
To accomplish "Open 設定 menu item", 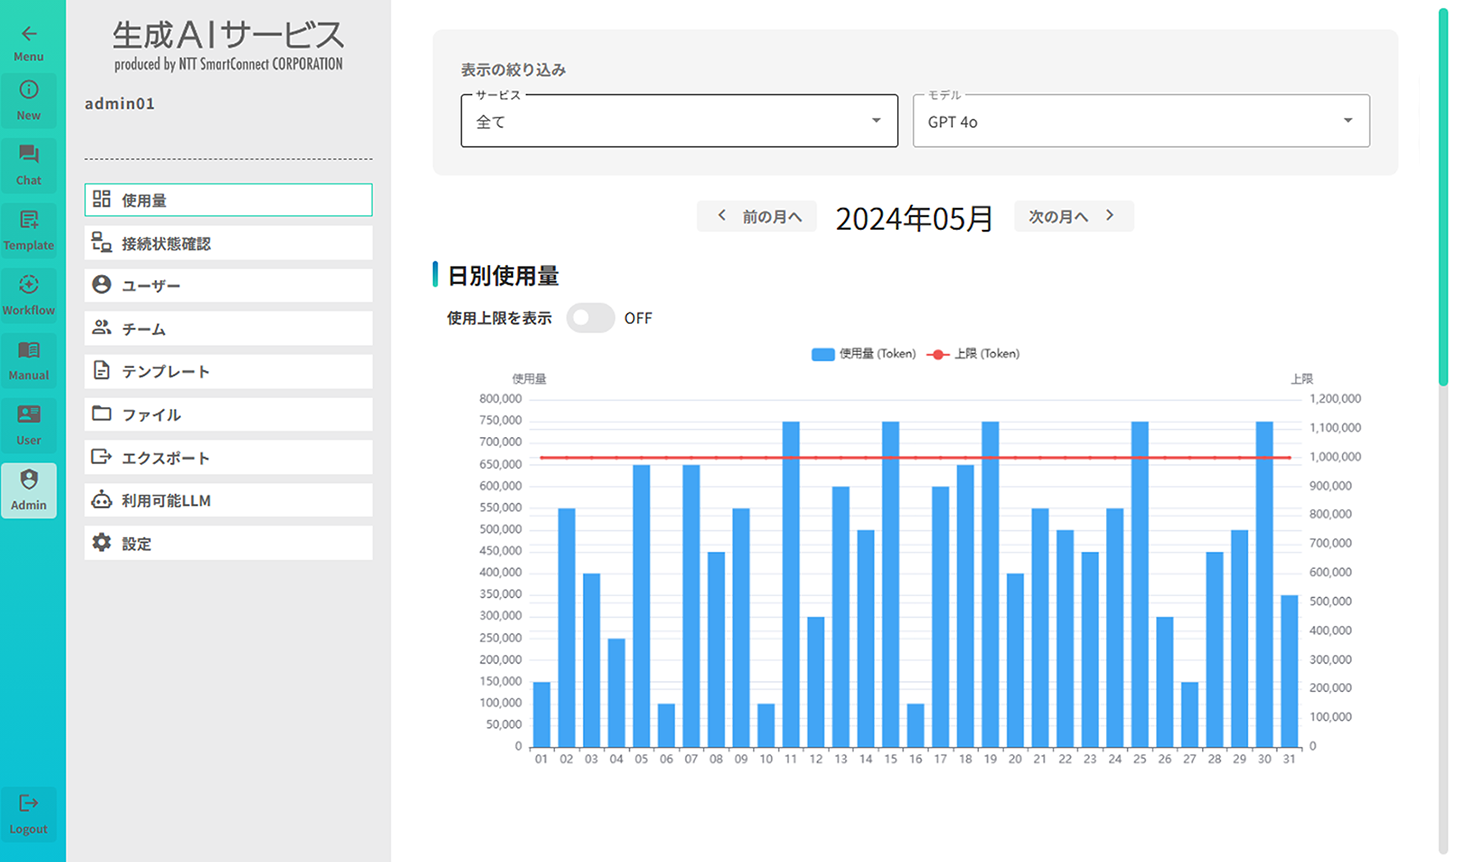I will (228, 543).
